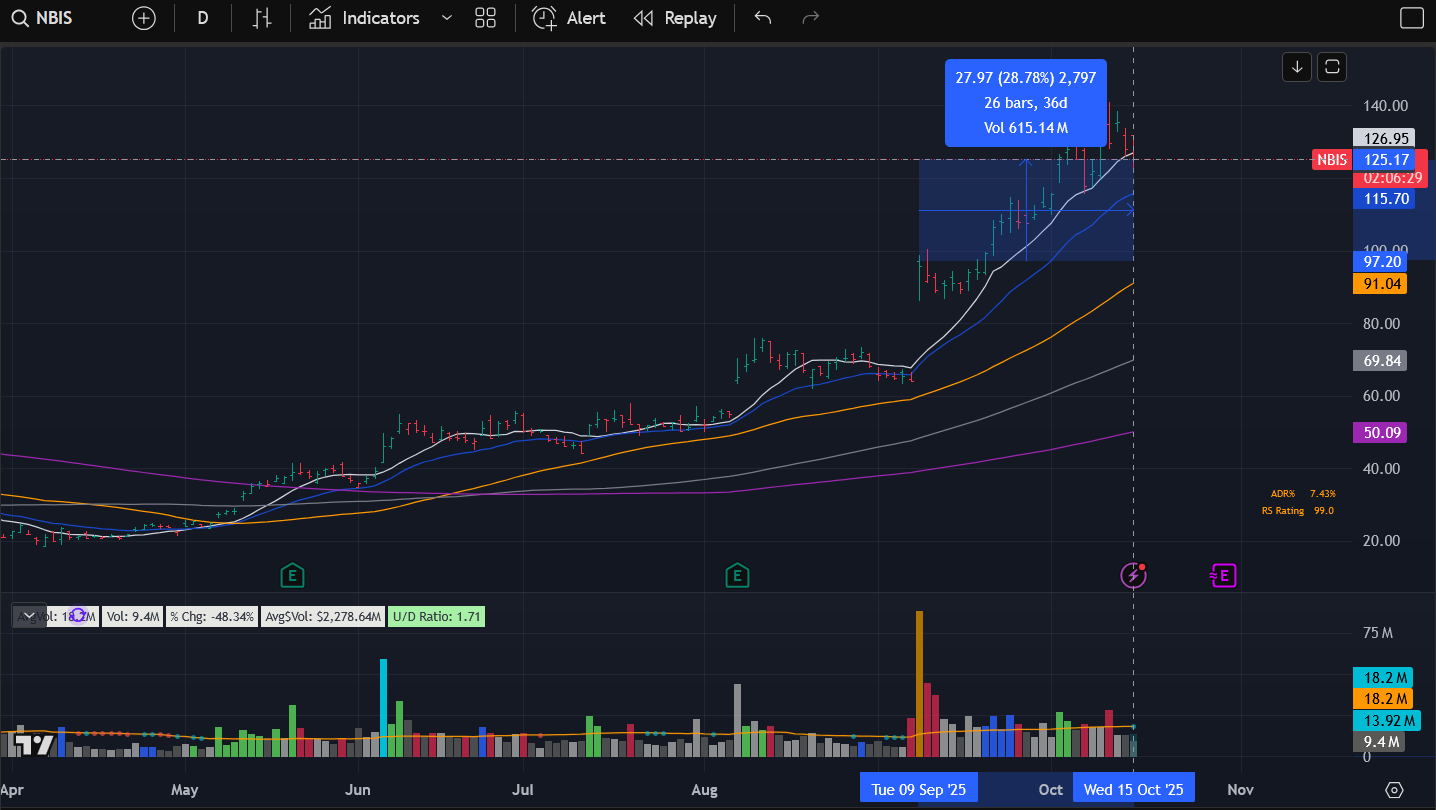This screenshot has width=1436, height=810.
Task: Open the D timeframe interval selector
Action: [x=203, y=18]
